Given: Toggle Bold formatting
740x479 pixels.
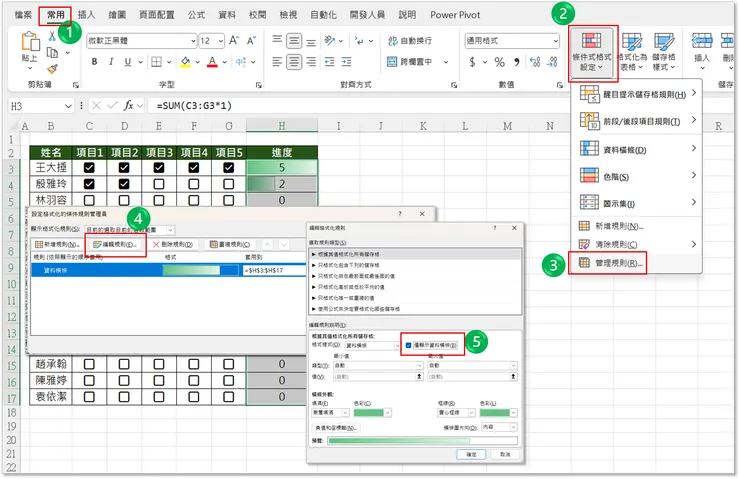Looking at the screenshot, I should tap(94, 62).
